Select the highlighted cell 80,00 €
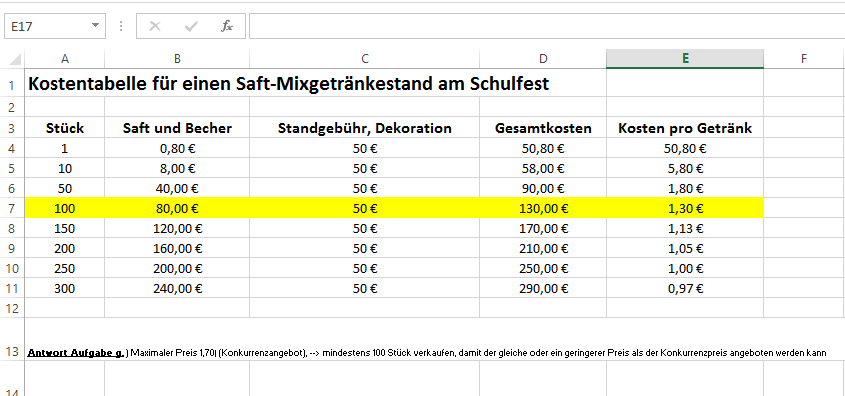The image size is (845, 396). [177, 209]
